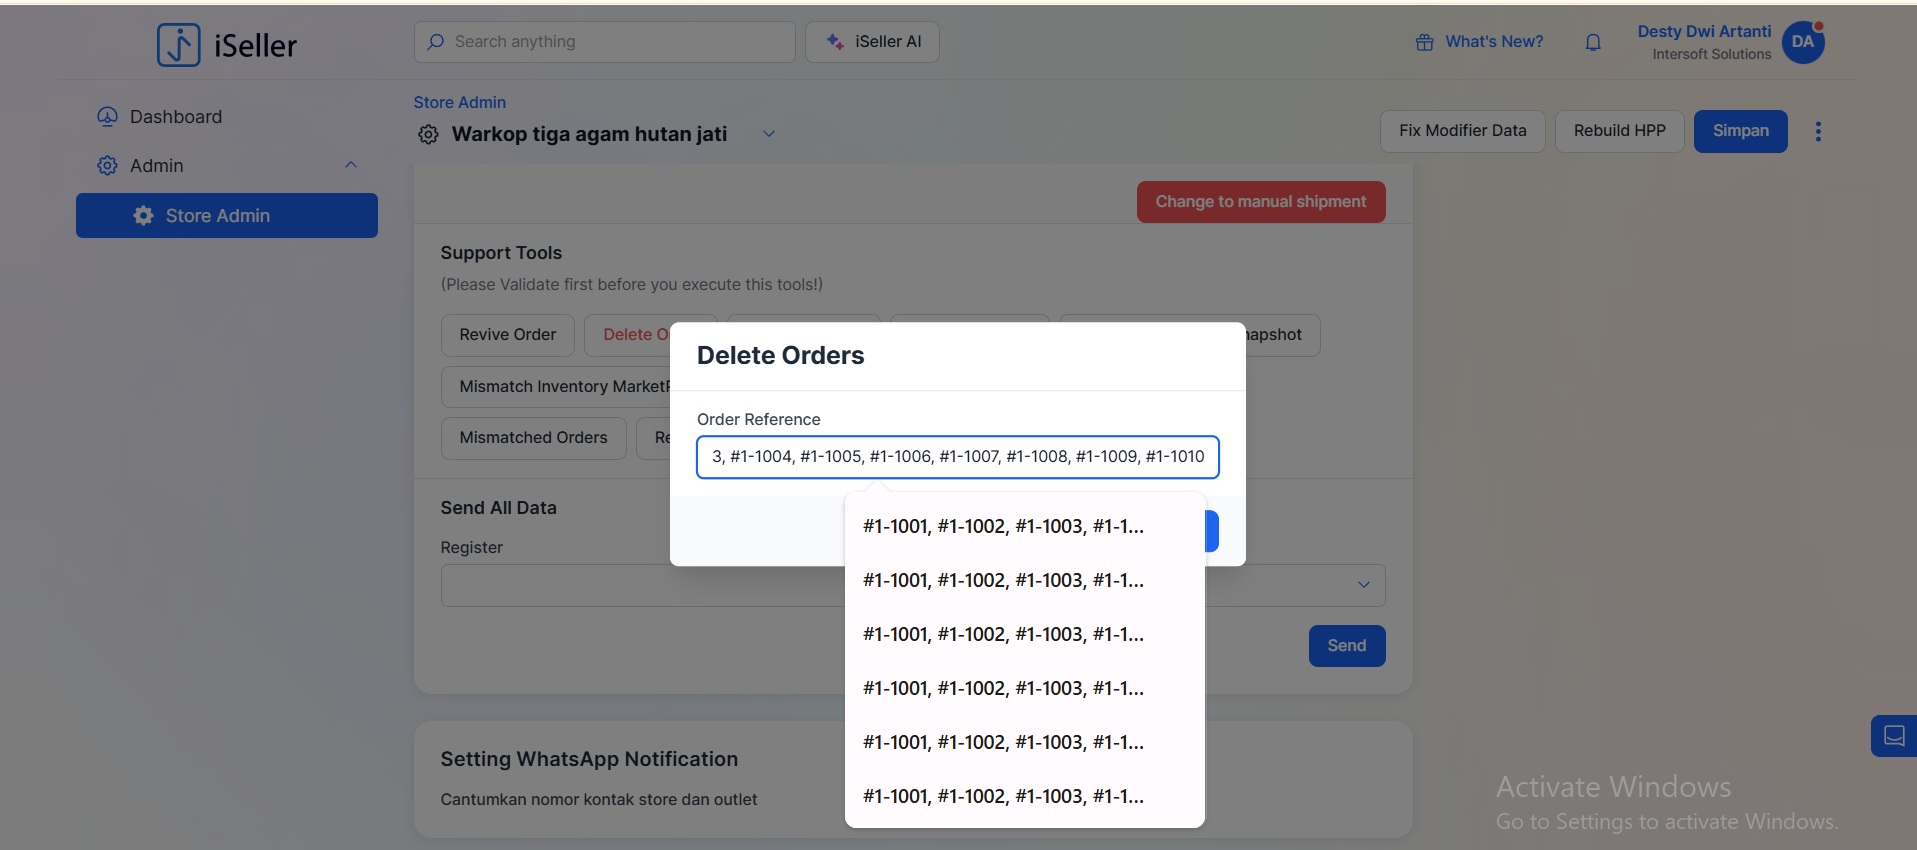Pick the last autocomplete suggestion entry

(x=1003, y=796)
